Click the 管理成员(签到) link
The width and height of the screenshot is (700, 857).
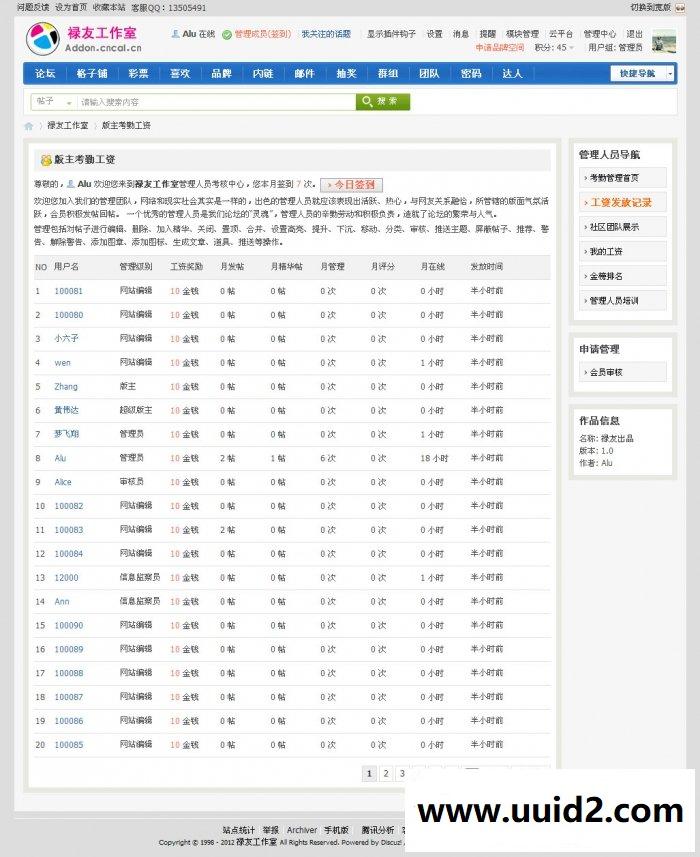(x=262, y=34)
